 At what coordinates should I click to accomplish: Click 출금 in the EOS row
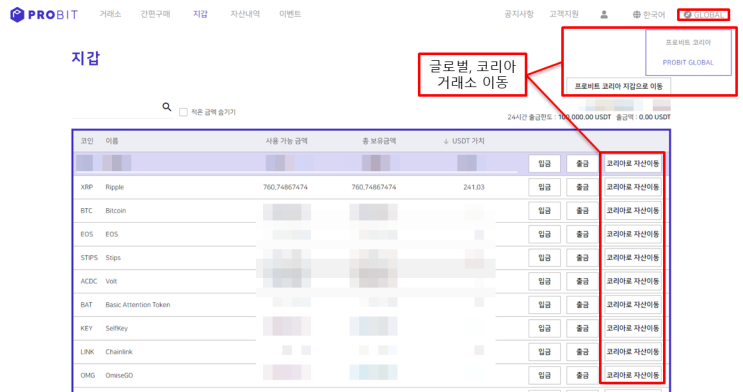tap(582, 234)
